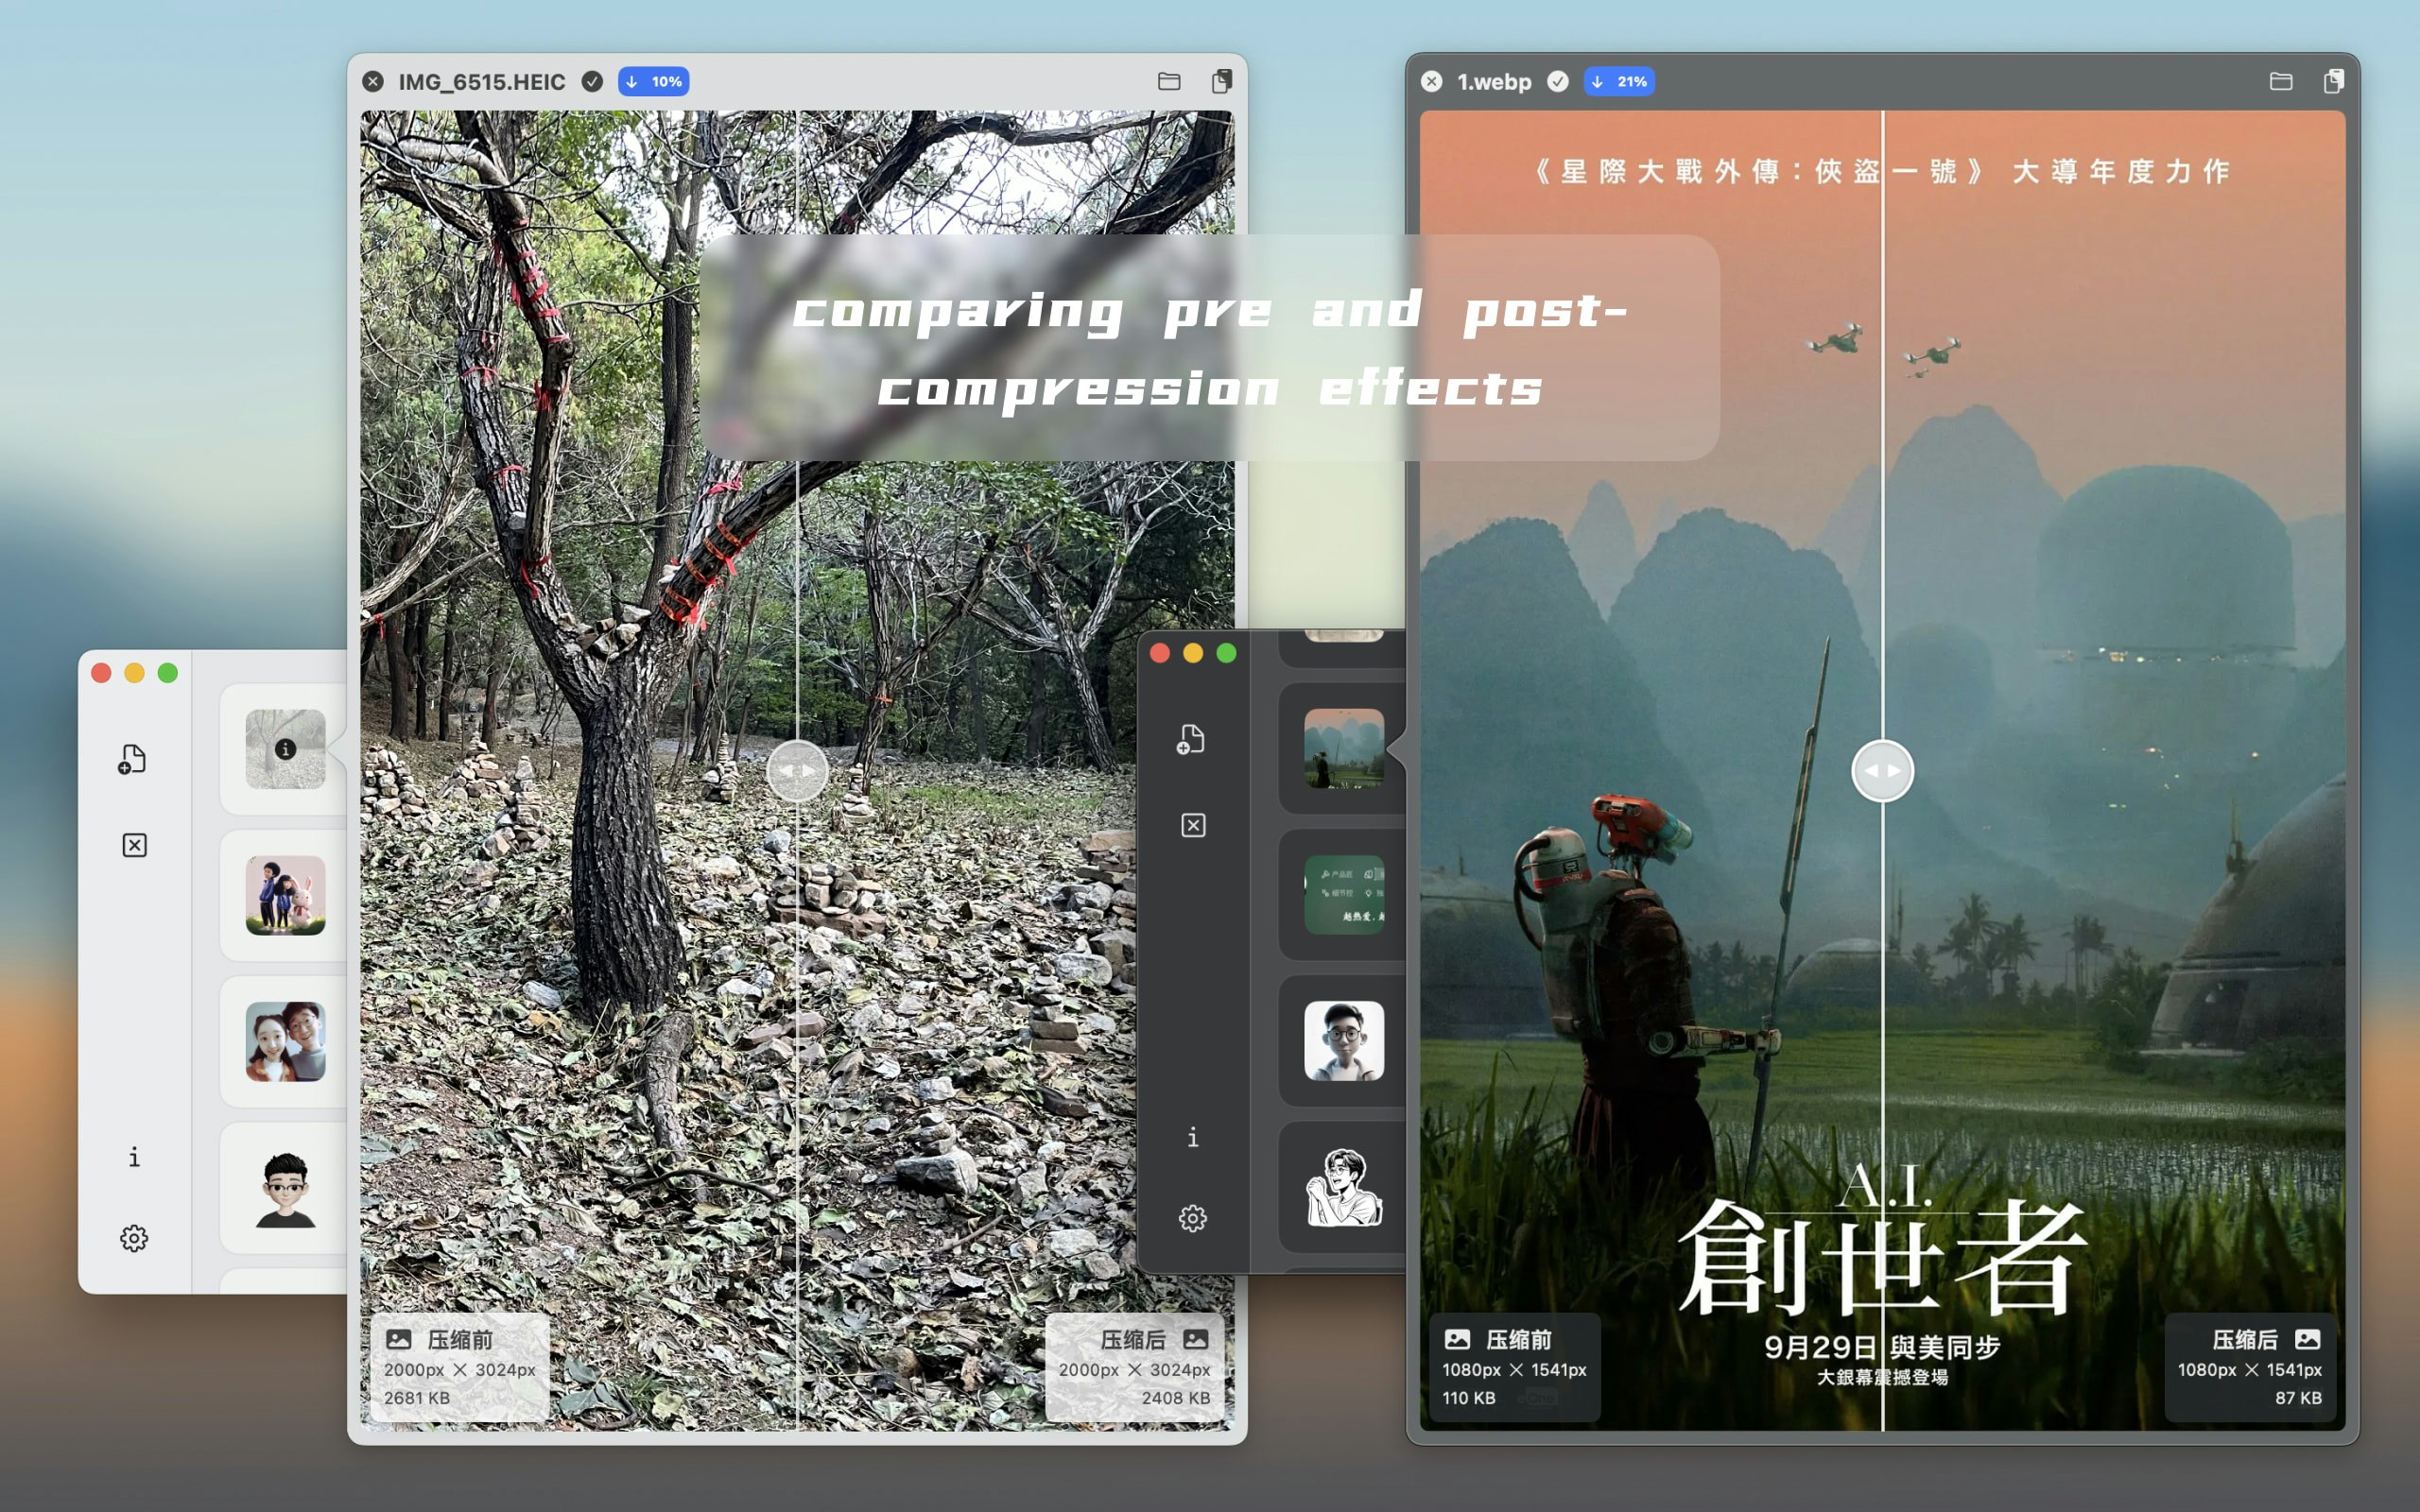
Task: Open folder icon in 1.webp preview
Action: click(x=2281, y=82)
